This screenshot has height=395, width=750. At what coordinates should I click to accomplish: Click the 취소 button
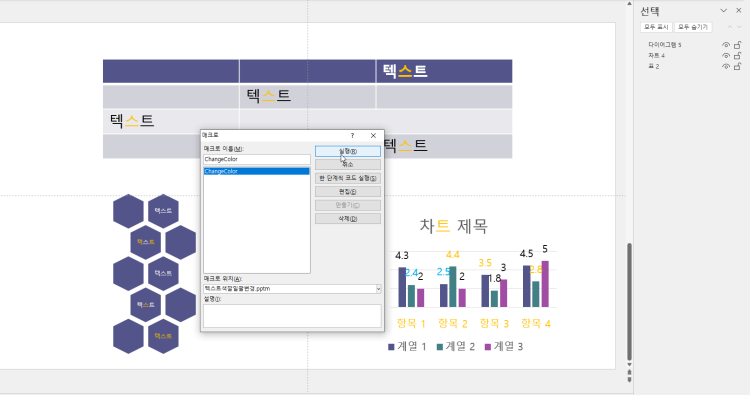click(x=348, y=165)
